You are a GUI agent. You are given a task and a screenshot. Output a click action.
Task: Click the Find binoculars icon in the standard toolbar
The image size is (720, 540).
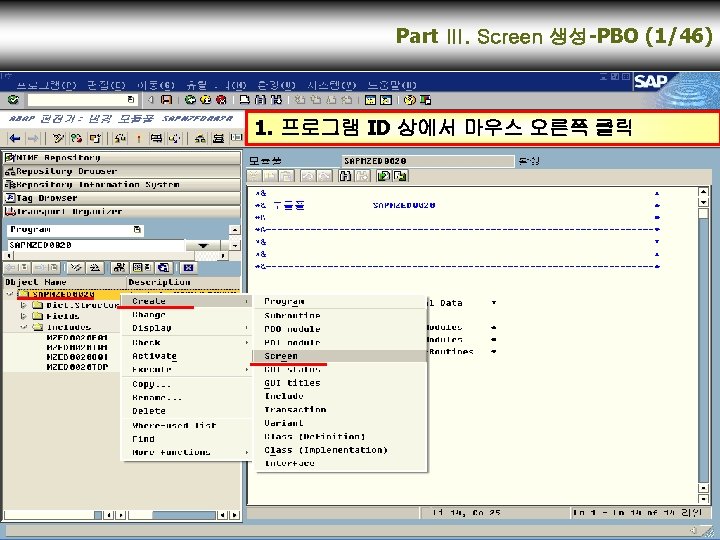click(260, 100)
